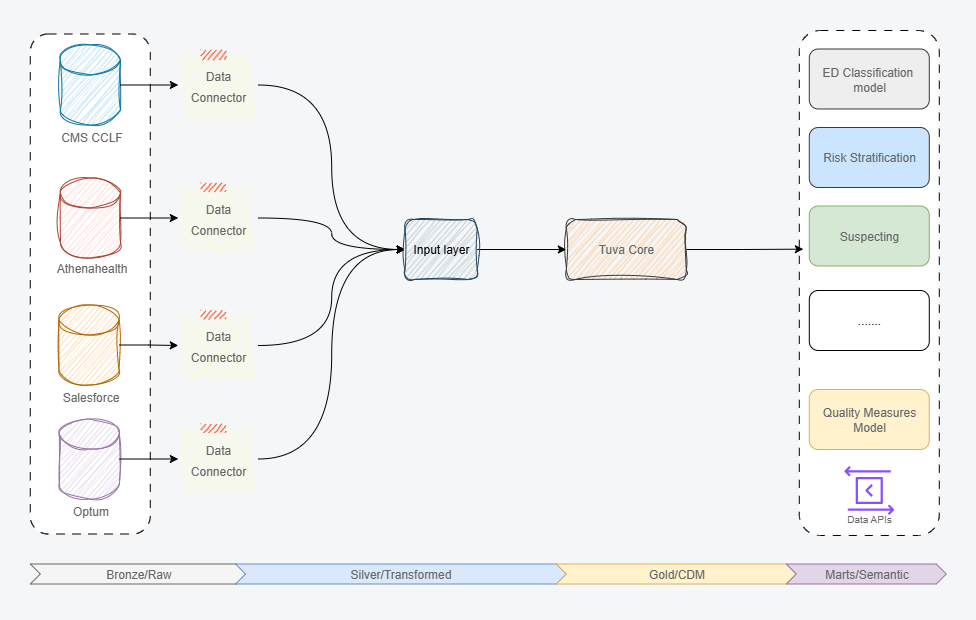Click the Data Connector next to Athenahealth
The width and height of the screenshot is (976, 620).
(x=218, y=220)
